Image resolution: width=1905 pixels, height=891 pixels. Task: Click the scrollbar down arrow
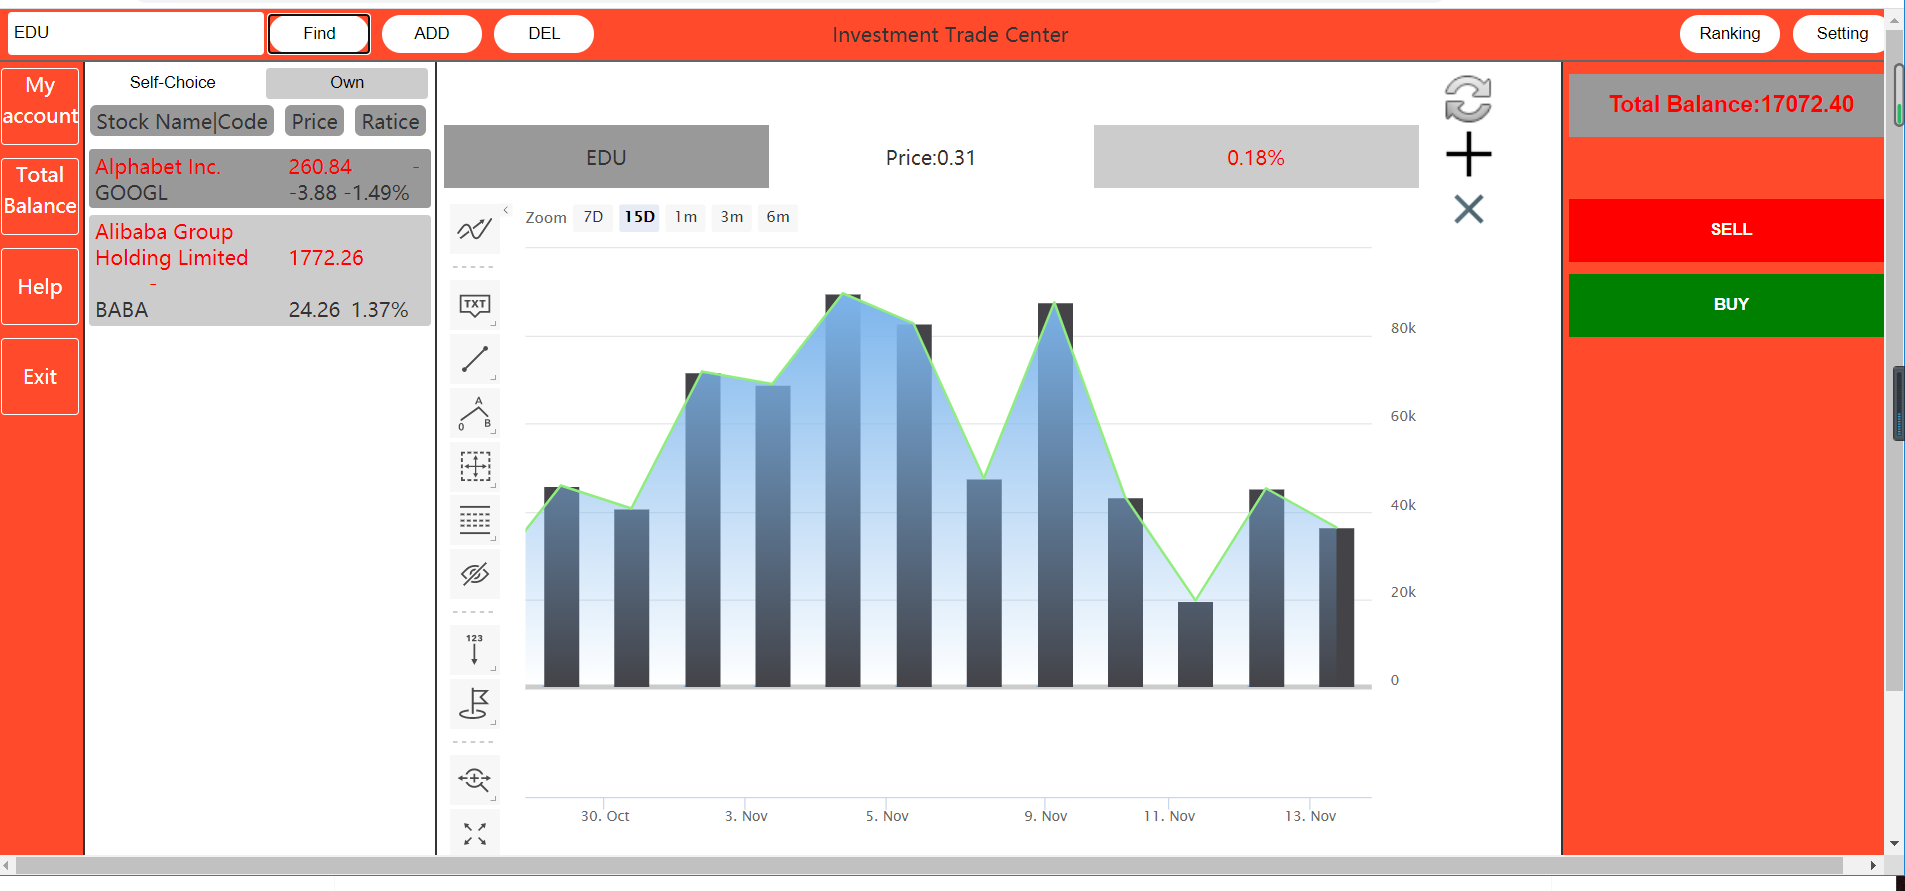[x=1895, y=843]
